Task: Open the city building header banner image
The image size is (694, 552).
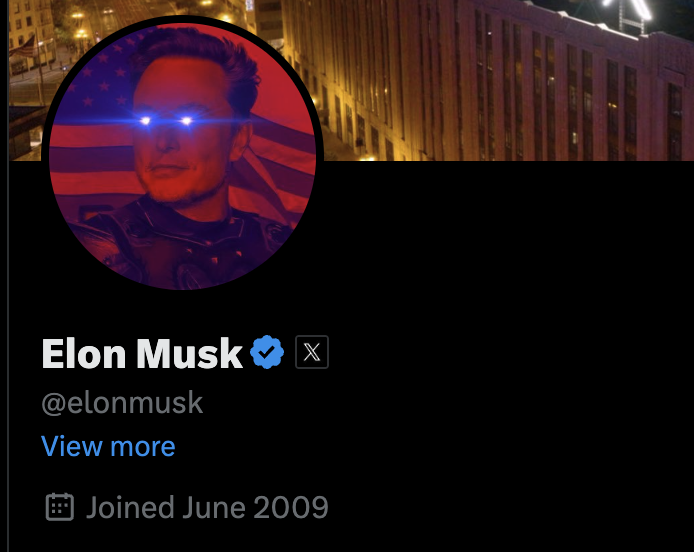Action: click(487, 80)
